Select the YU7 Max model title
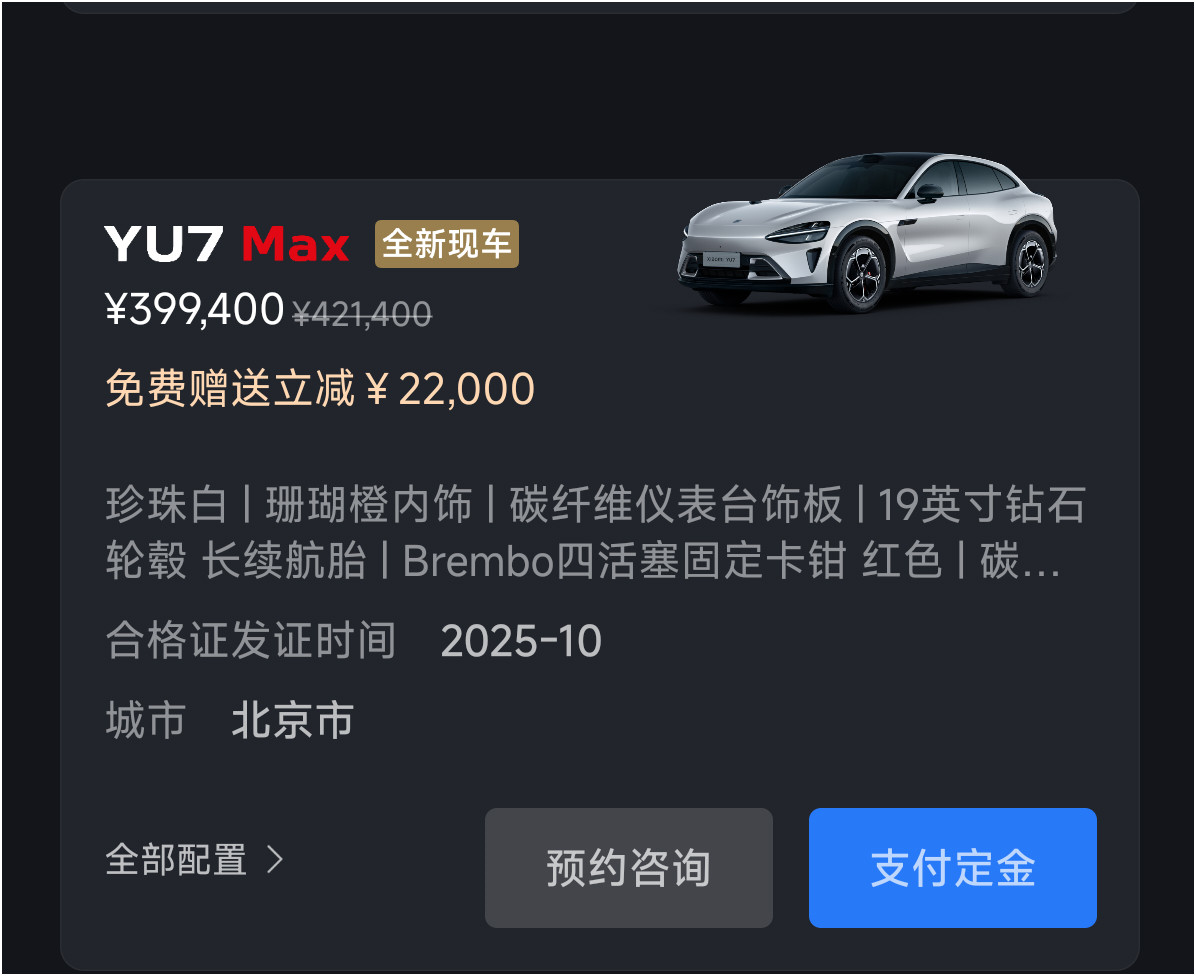 pyautogui.click(x=227, y=244)
